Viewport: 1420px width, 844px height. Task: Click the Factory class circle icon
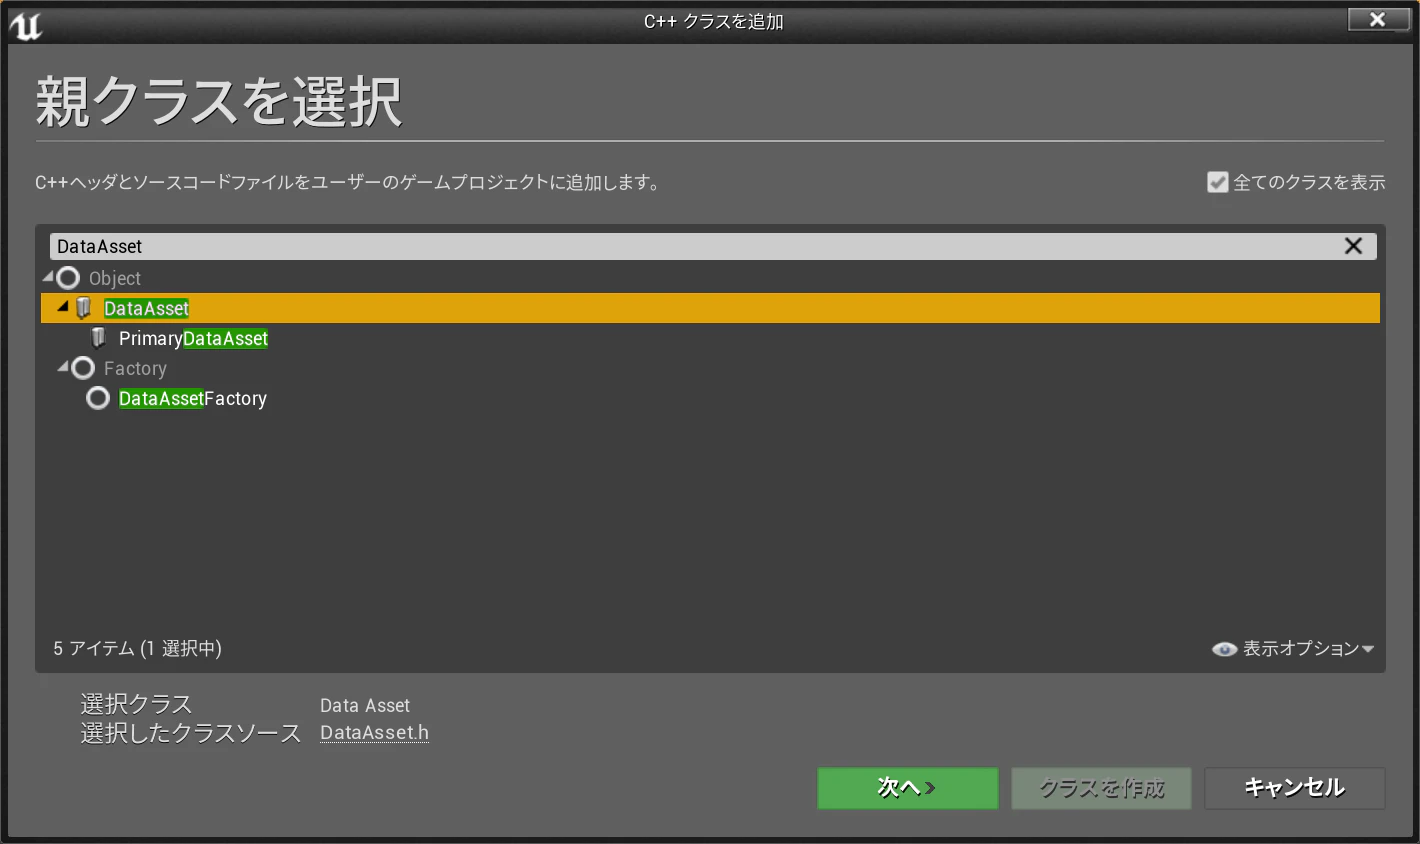click(83, 368)
